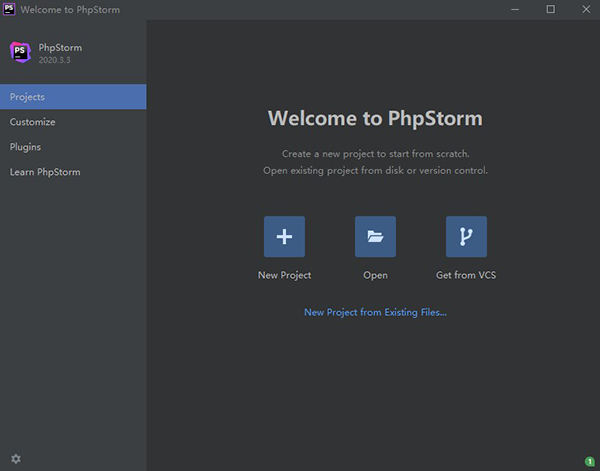Minimize the PhpStorm window
The height and width of the screenshot is (471, 600).
coord(515,10)
